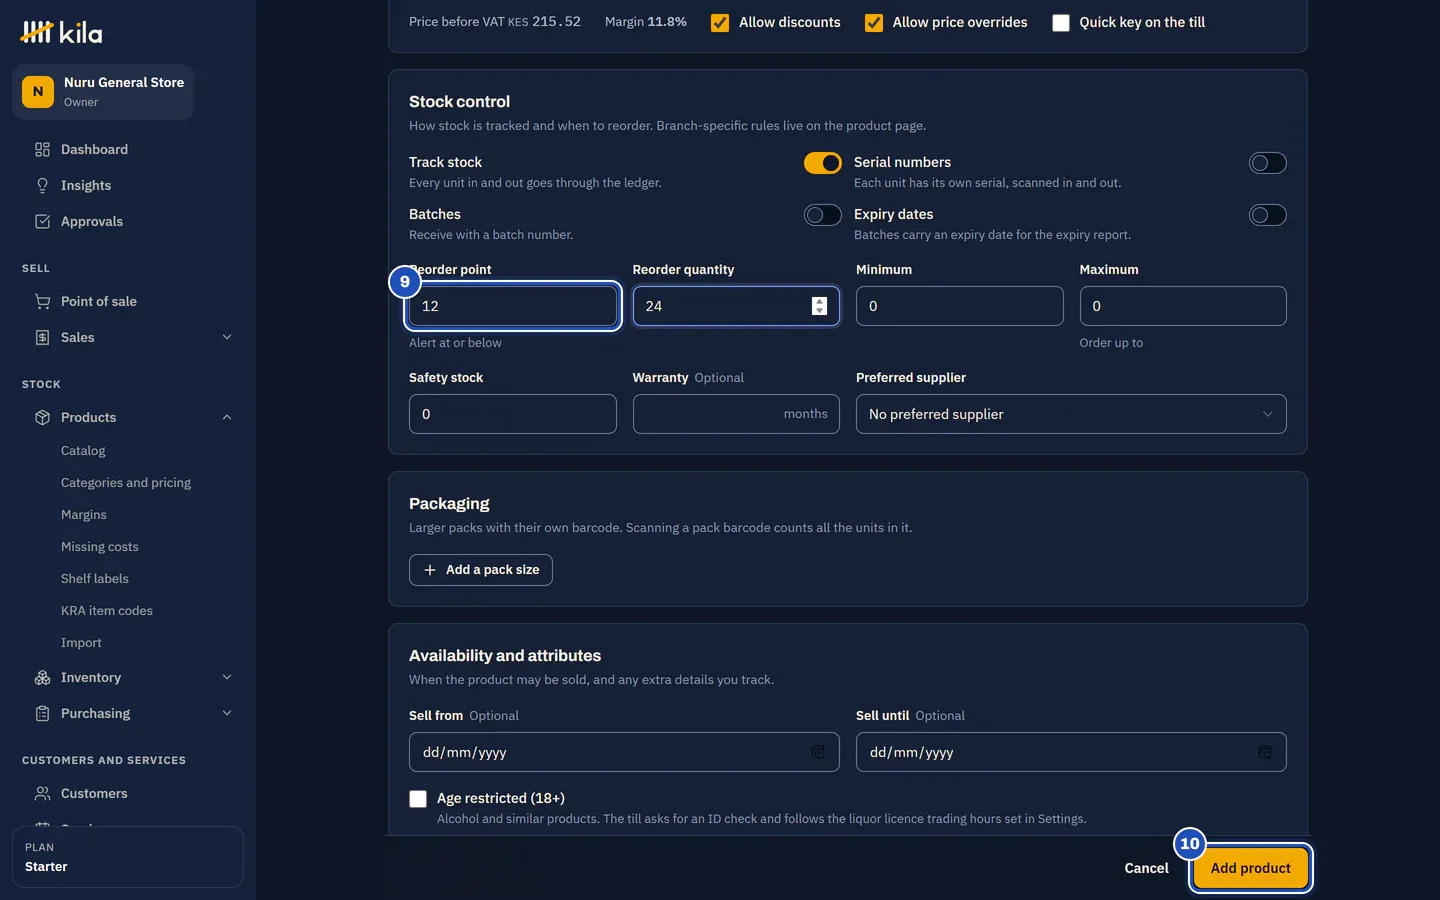
Task: Open Shelf labels page
Action: point(95,579)
